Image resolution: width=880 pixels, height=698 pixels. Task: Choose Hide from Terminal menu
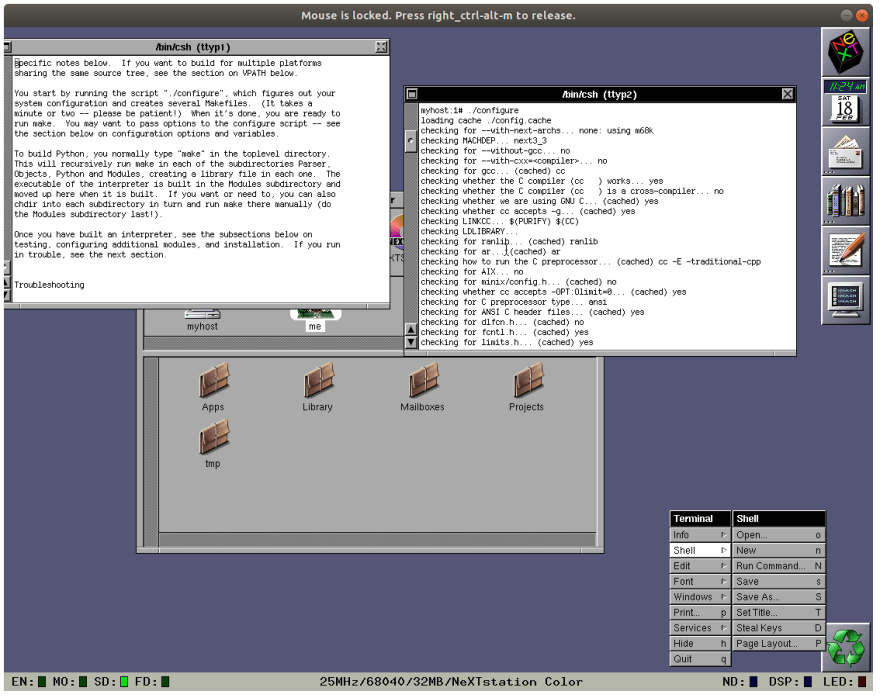[700, 644]
